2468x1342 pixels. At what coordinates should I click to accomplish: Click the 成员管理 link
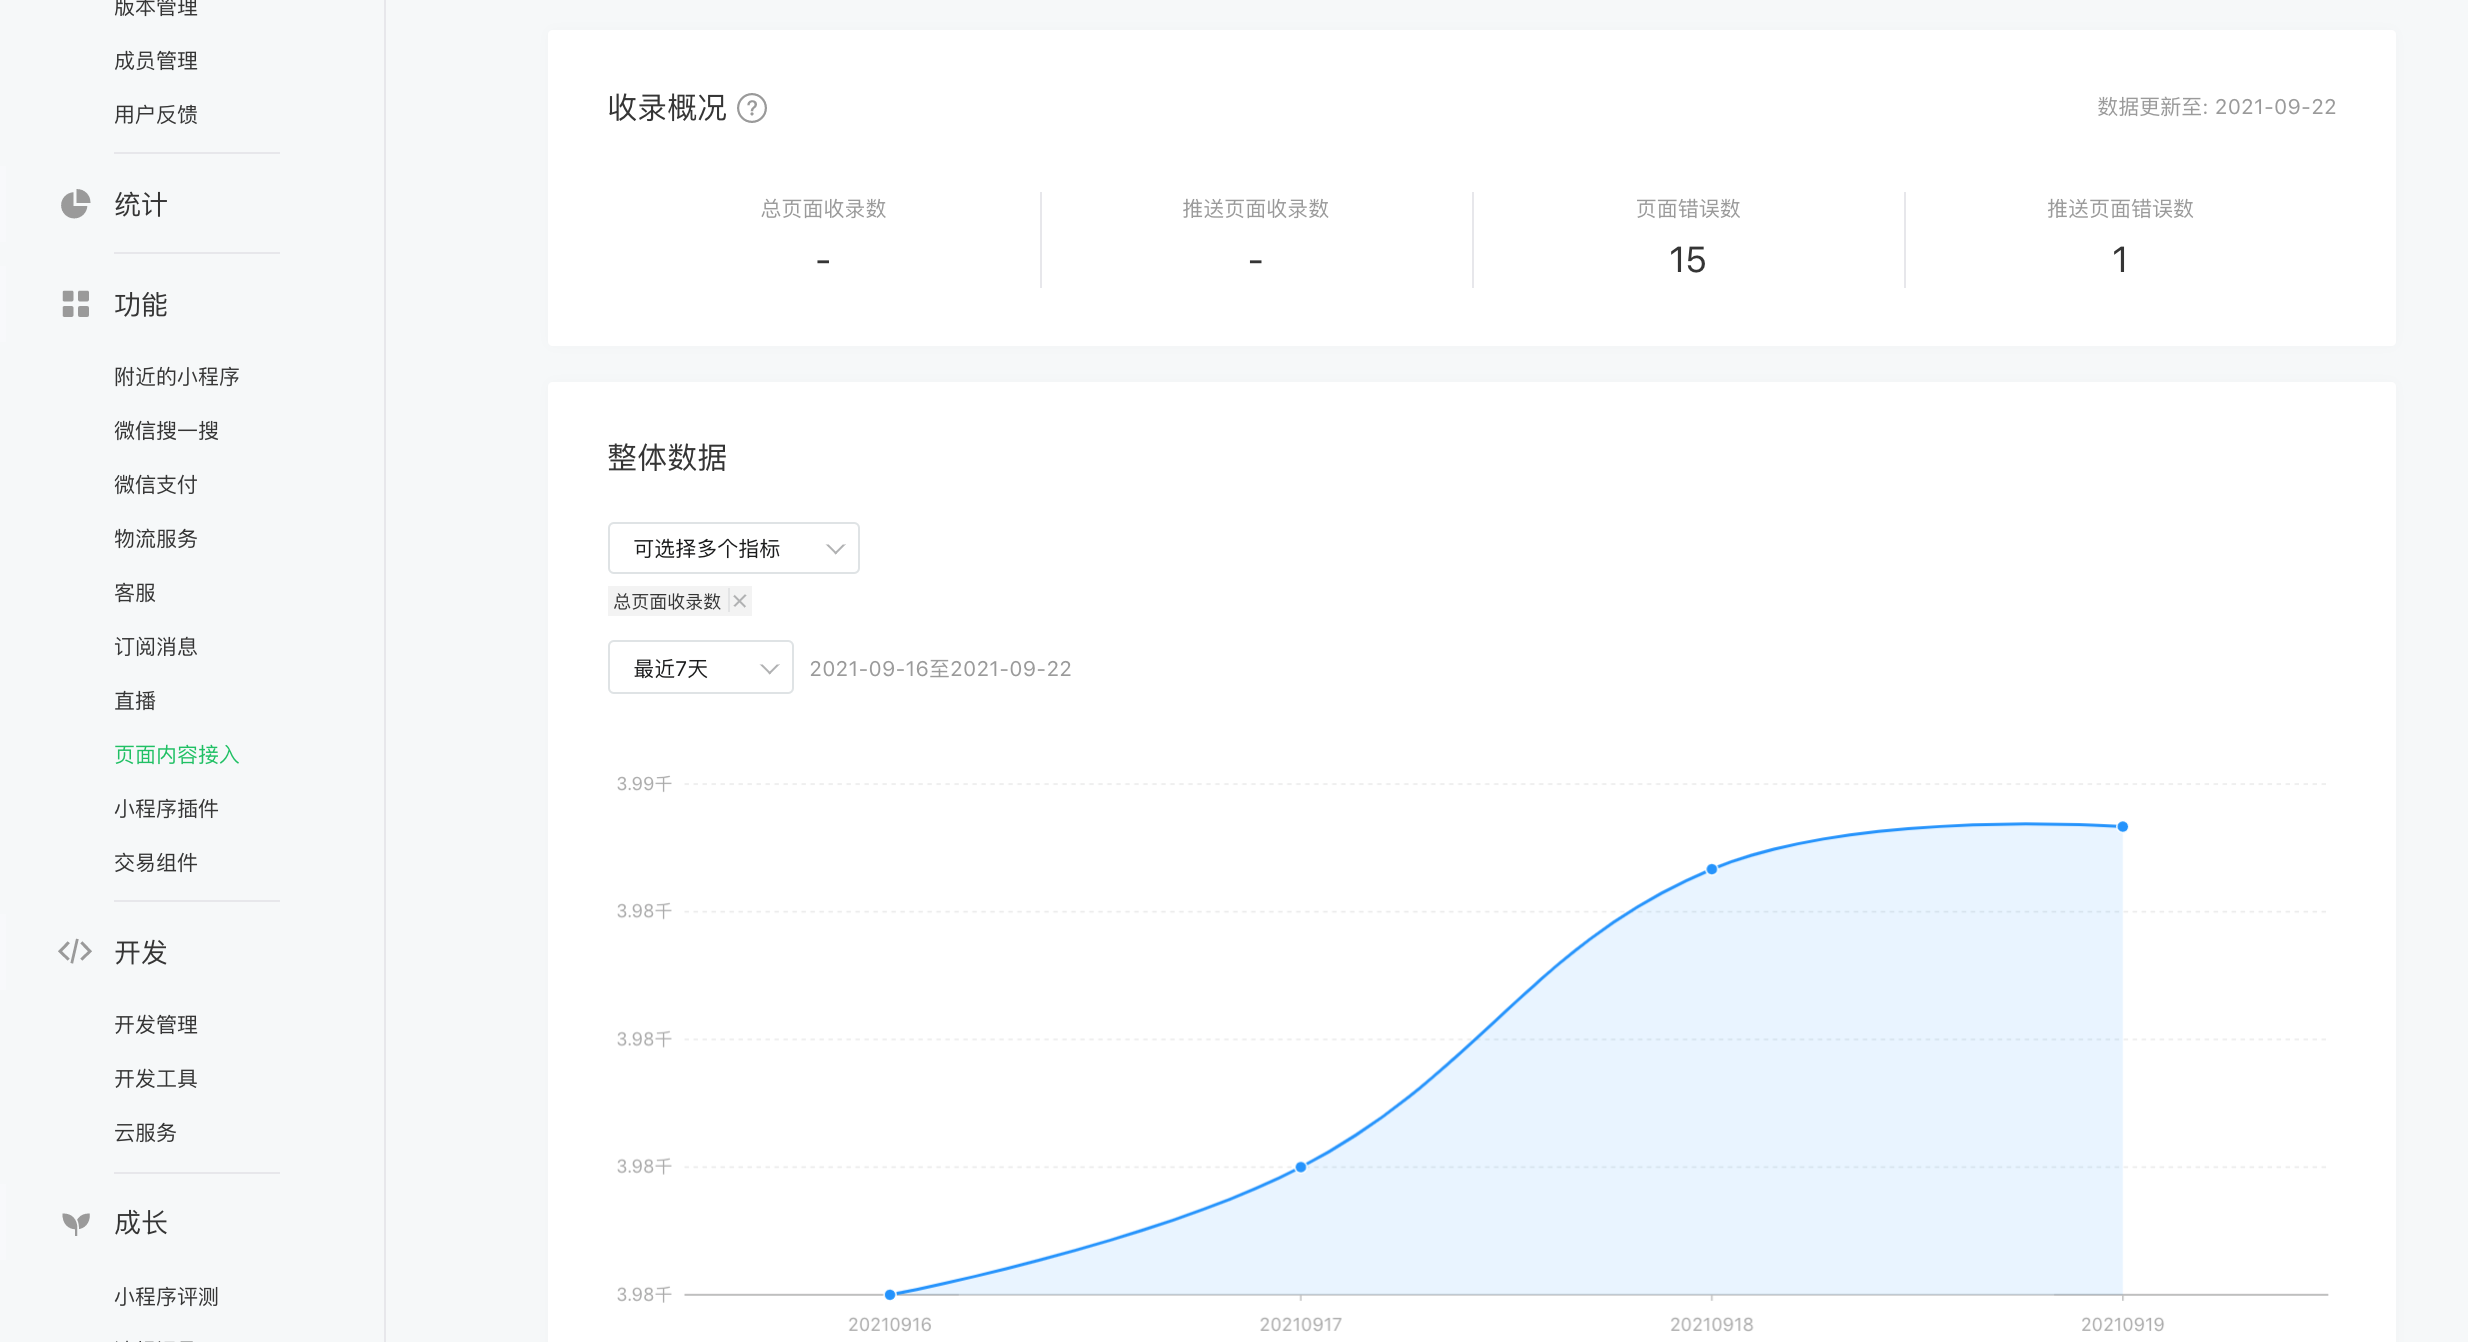pyautogui.click(x=156, y=60)
